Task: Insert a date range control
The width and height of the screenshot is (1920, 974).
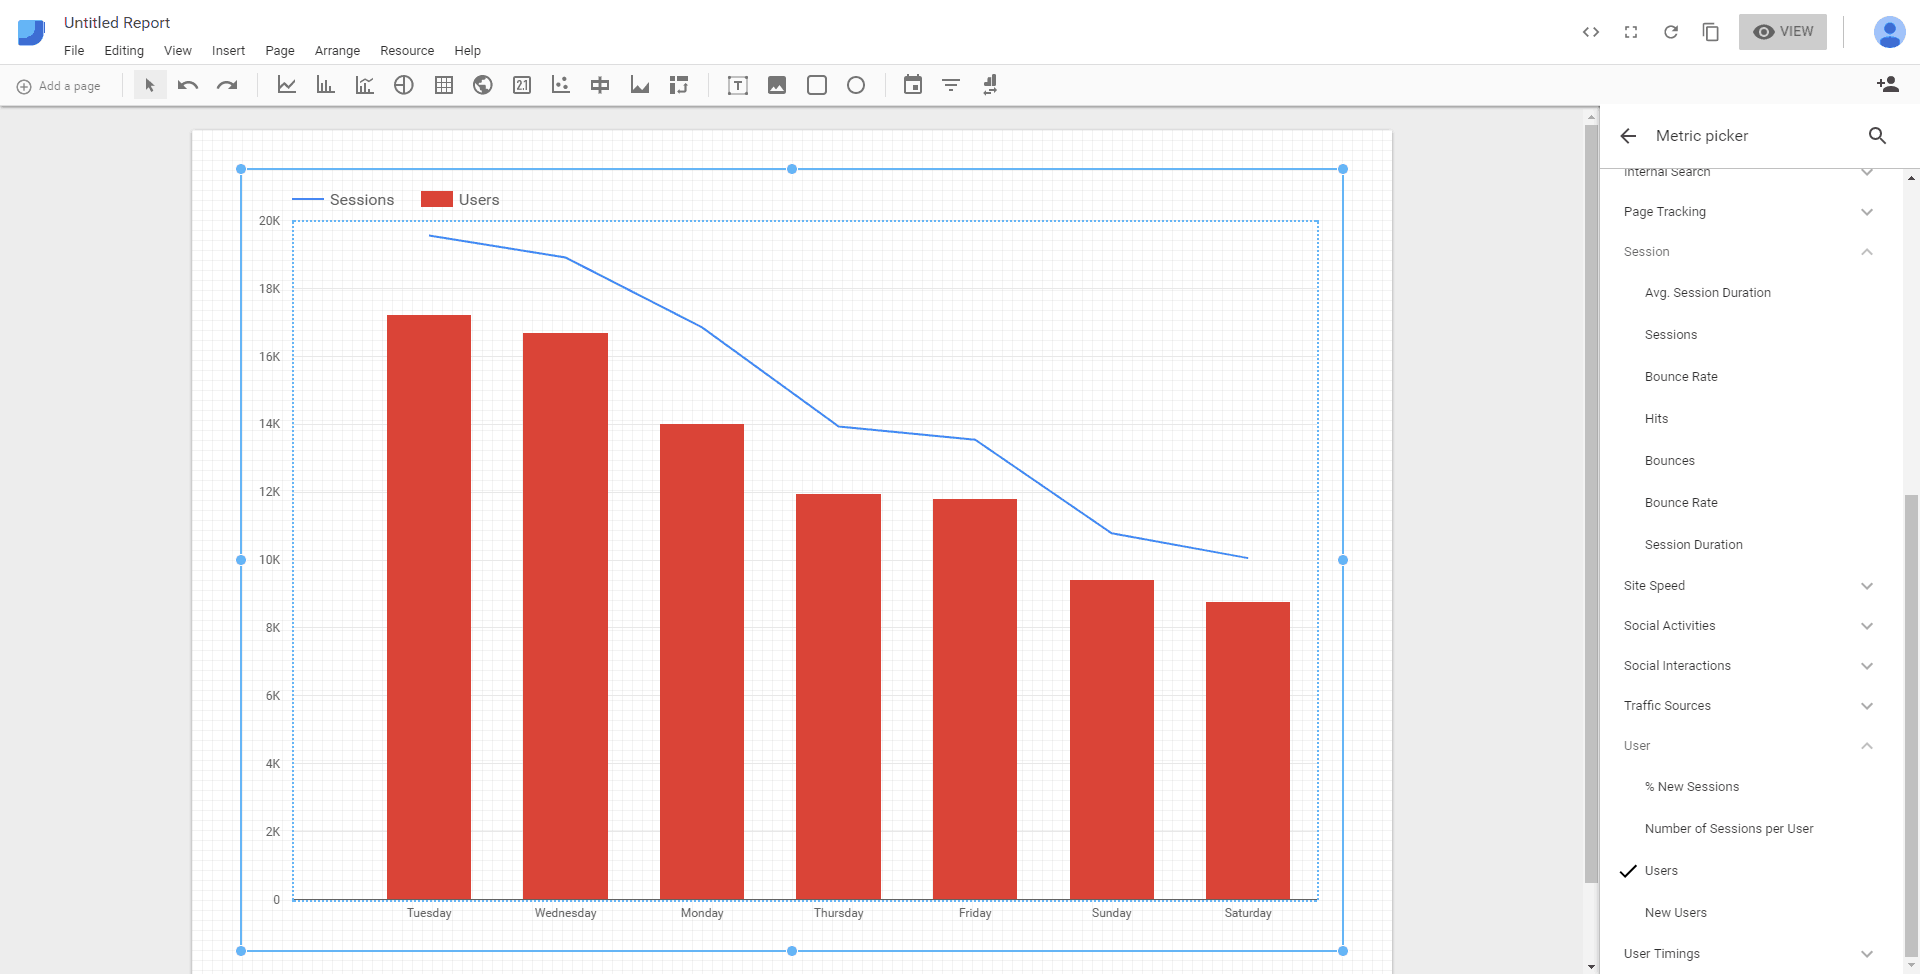Action: (912, 86)
